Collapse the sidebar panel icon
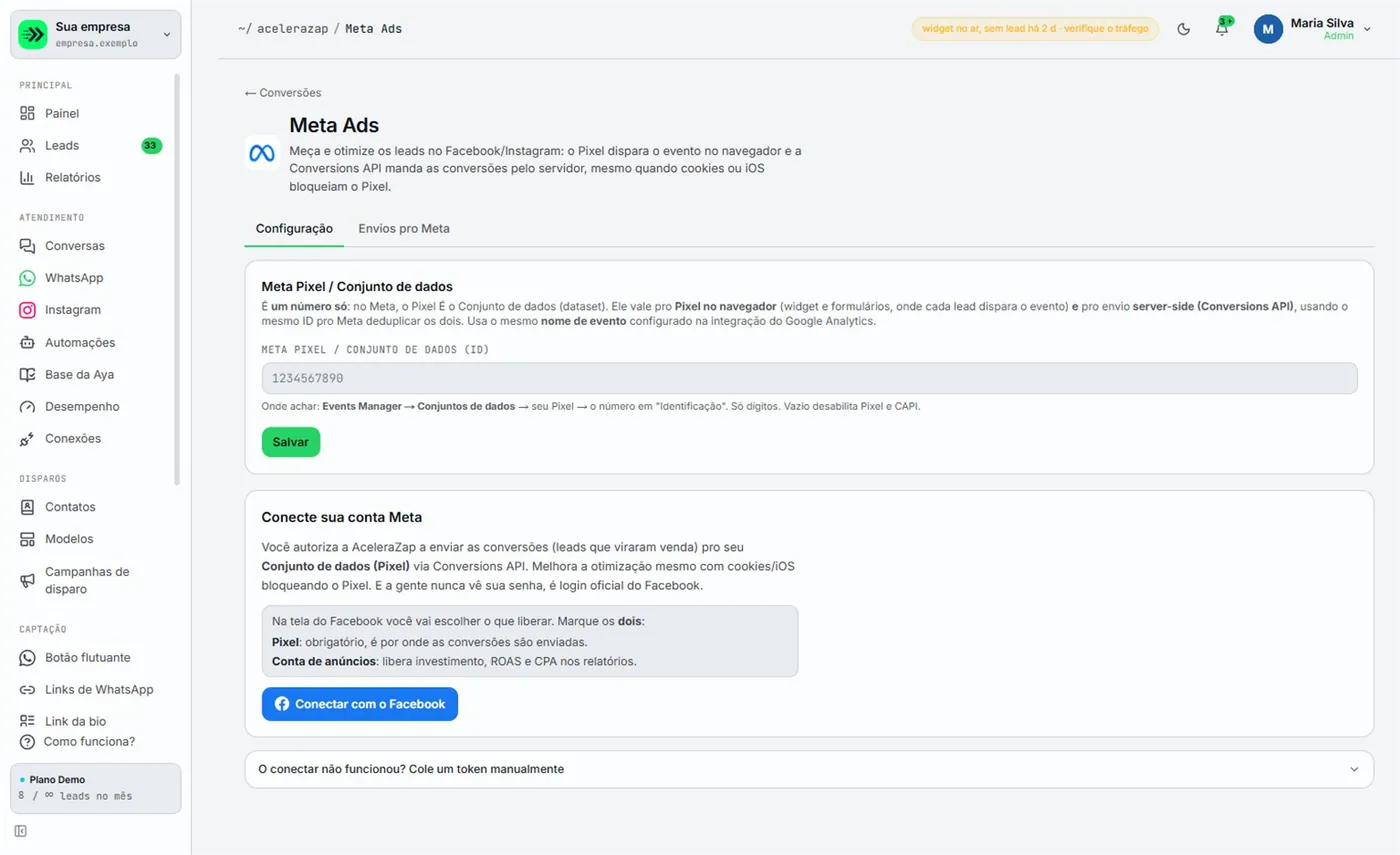 point(21,831)
